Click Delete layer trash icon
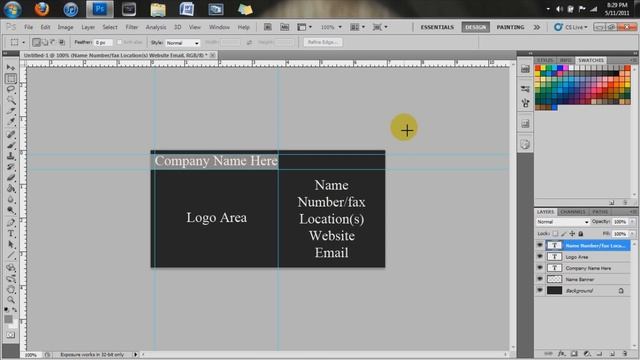 click(625, 353)
